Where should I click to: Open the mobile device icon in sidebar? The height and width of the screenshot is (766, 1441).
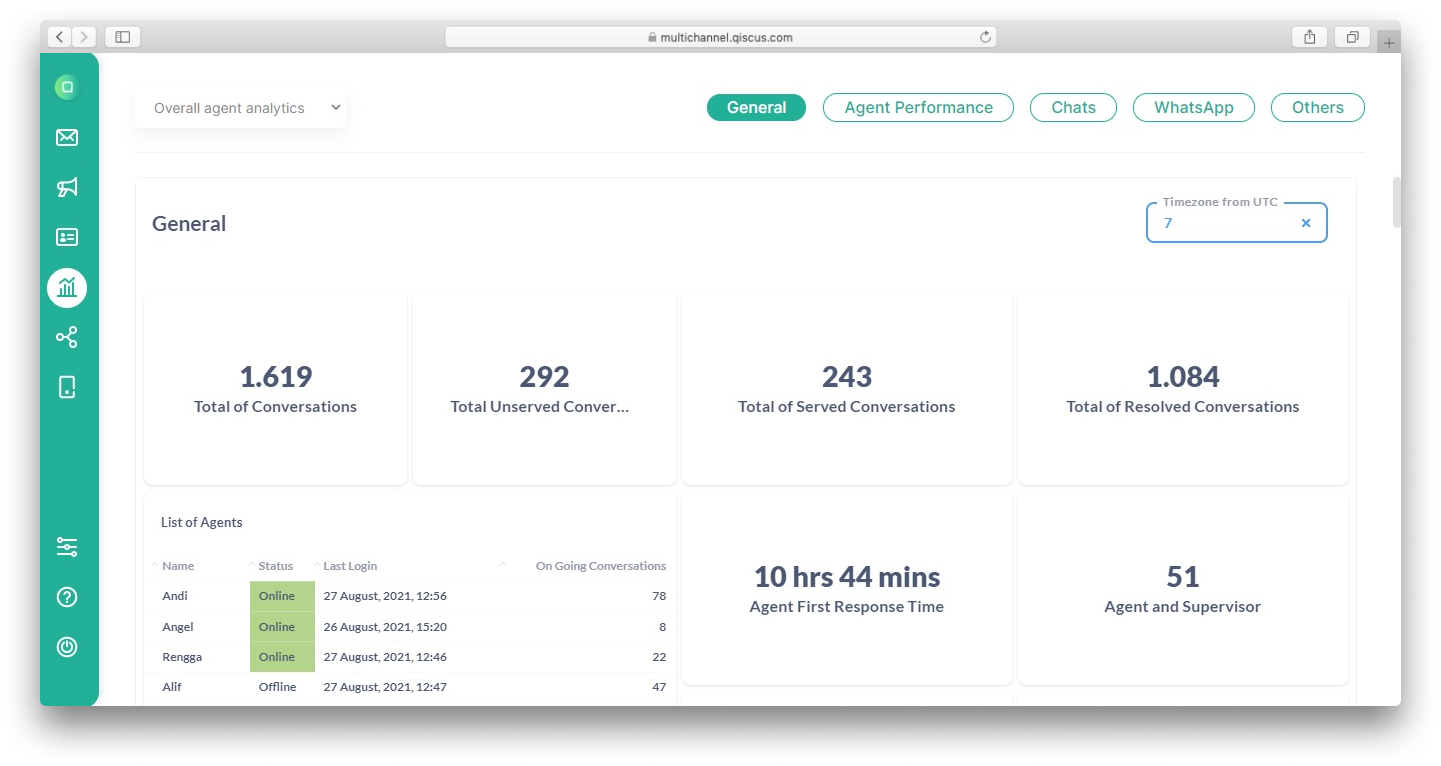pos(67,387)
